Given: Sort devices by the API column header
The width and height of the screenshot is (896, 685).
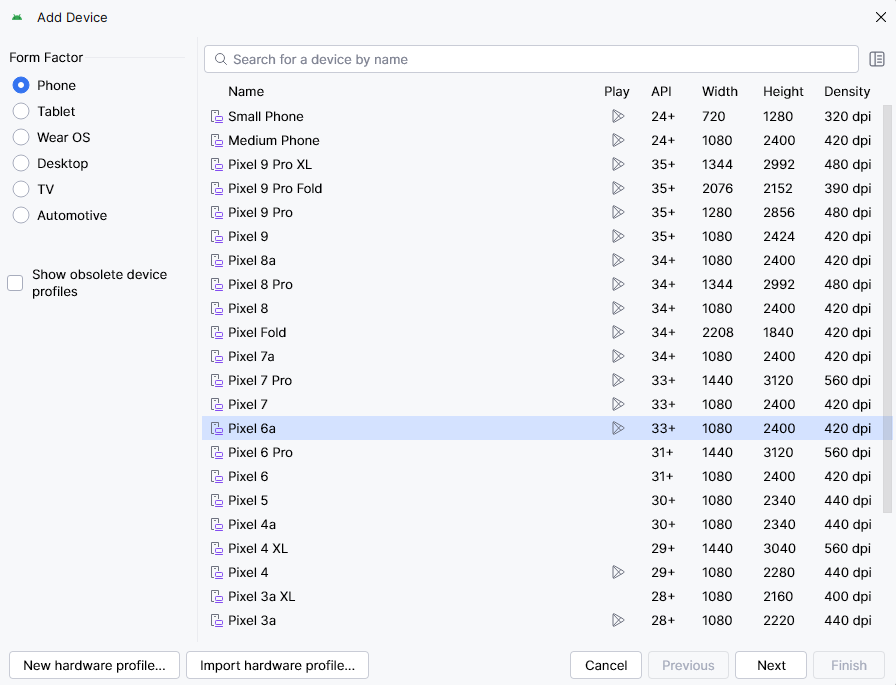Looking at the screenshot, I should (x=661, y=91).
